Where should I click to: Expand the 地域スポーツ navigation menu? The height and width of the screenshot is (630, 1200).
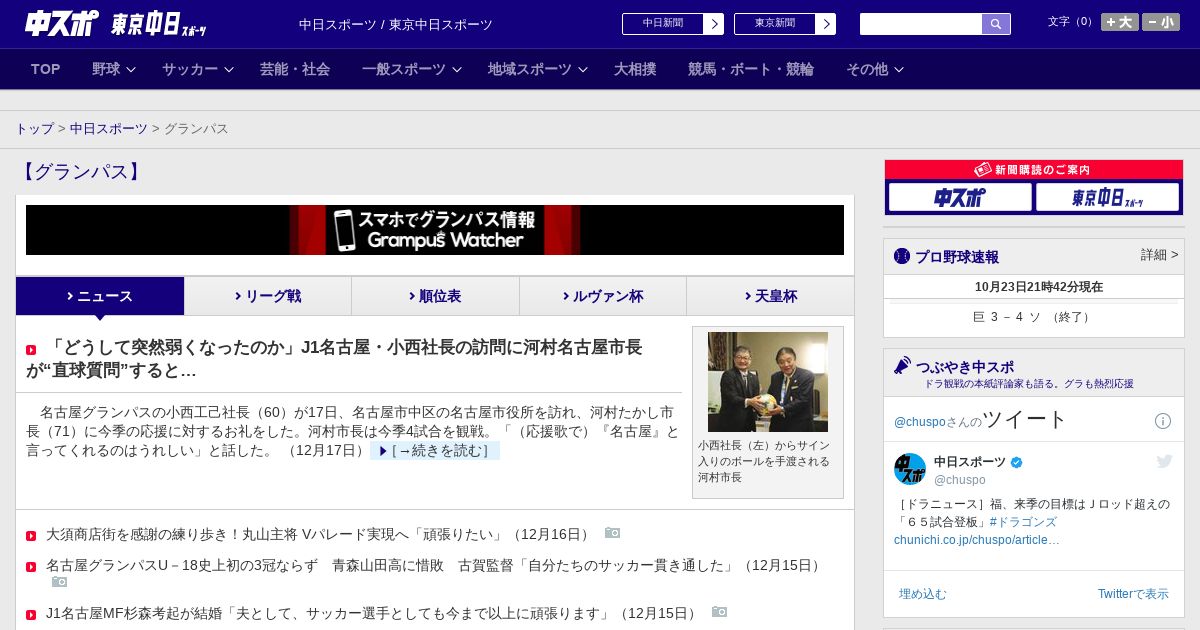coord(538,69)
